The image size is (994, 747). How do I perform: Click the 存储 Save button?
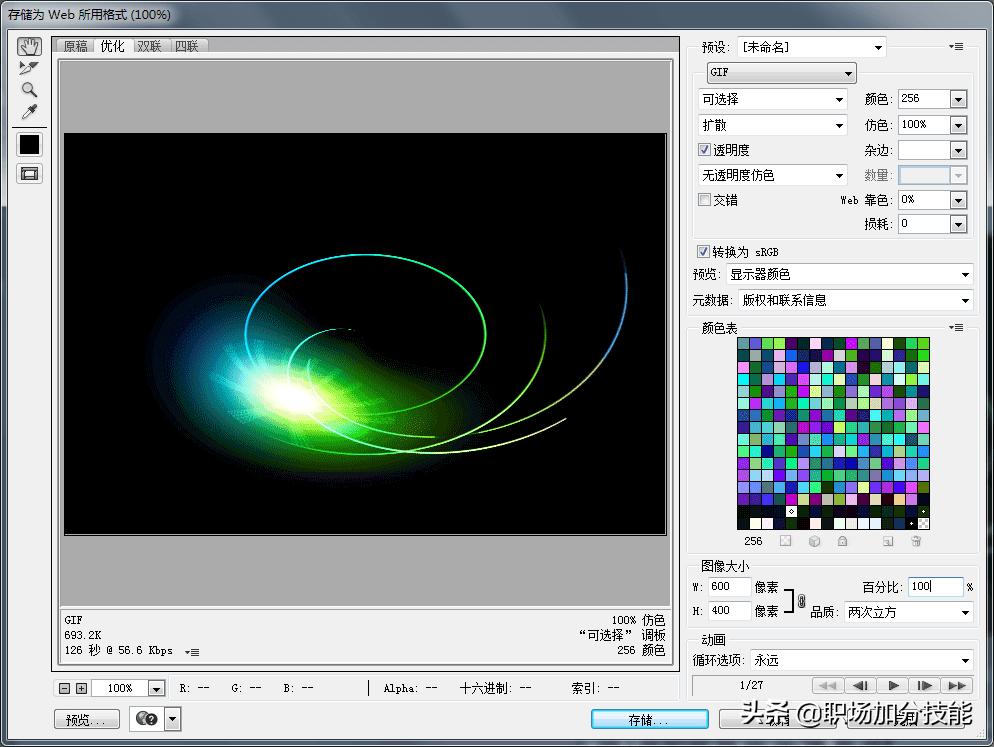click(x=648, y=719)
